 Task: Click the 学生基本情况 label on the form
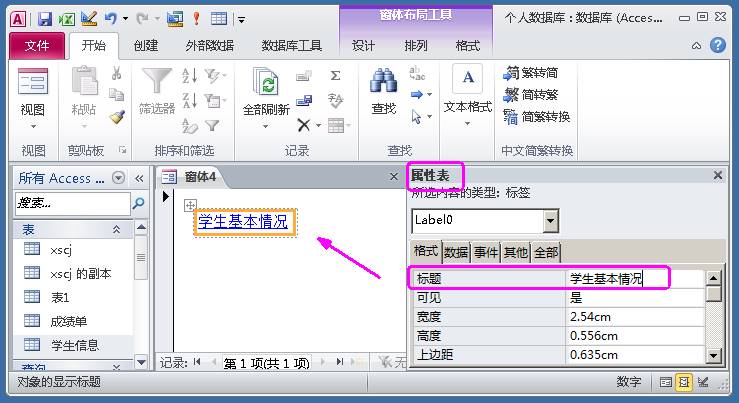pyautogui.click(x=243, y=222)
